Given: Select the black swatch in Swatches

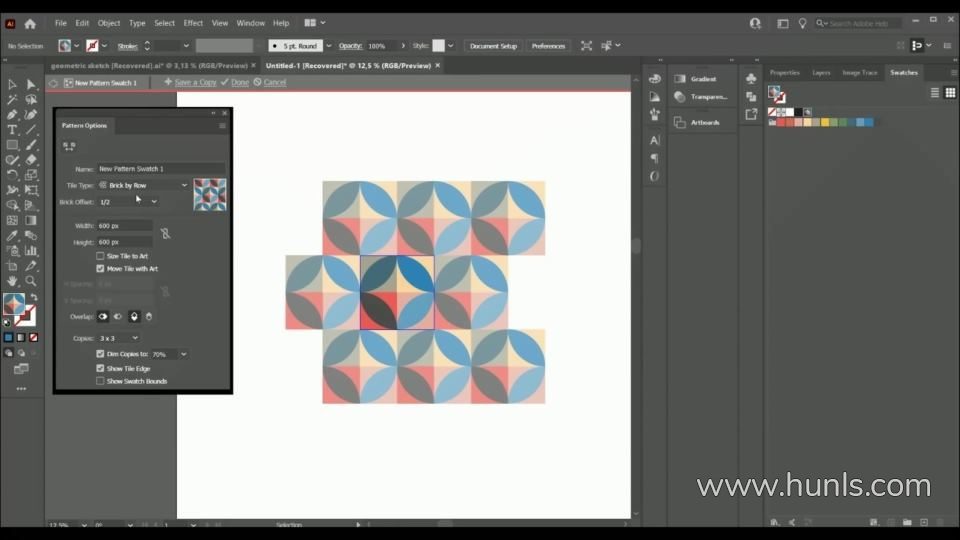Looking at the screenshot, I should tap(798, 112).
